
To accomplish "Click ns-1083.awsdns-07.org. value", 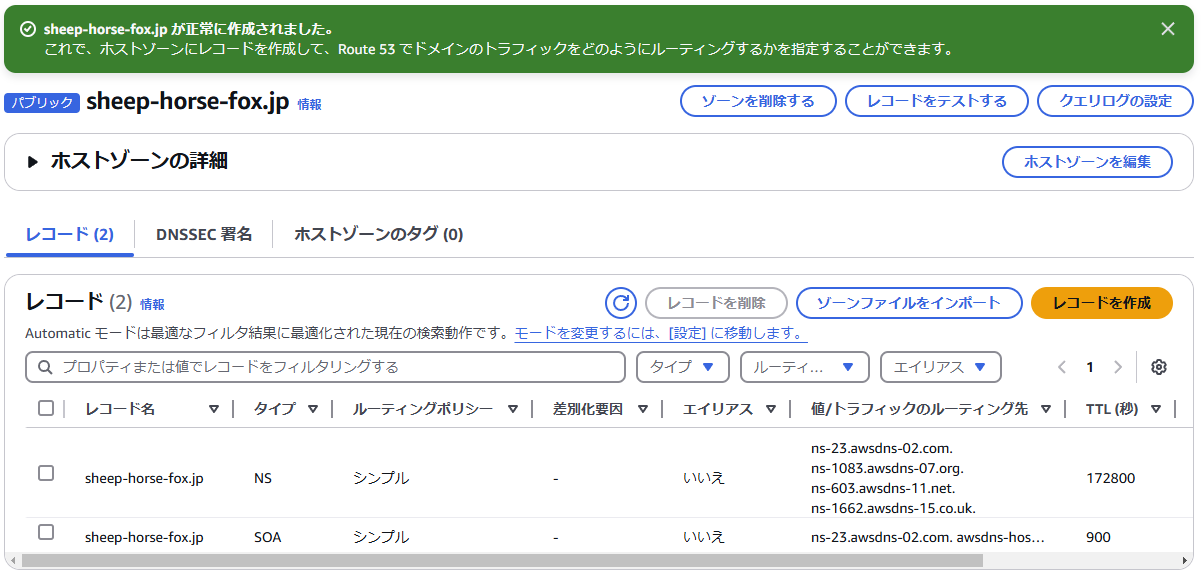I will click(887, 468).
